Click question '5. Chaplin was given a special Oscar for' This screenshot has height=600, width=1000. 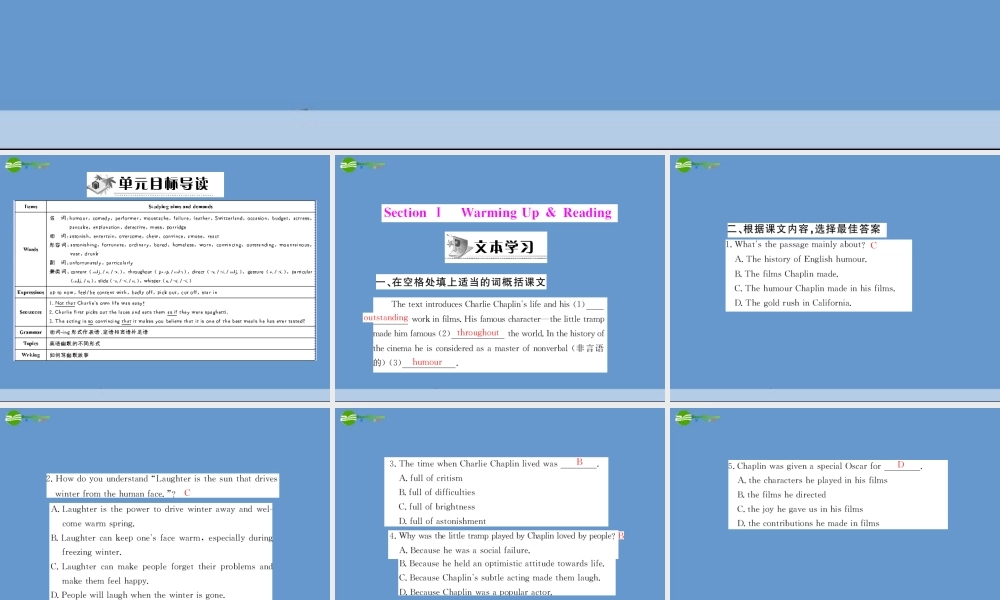click(804, 466)
